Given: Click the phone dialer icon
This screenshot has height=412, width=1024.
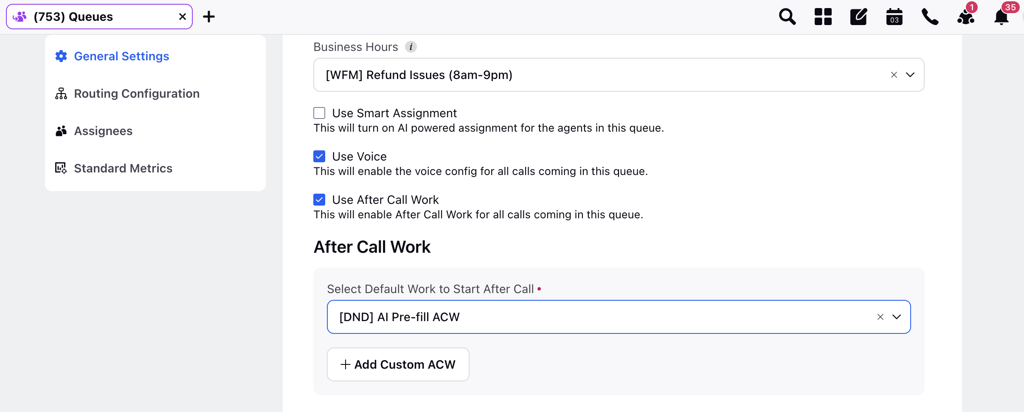Looking at the screenshot, I should click(930, 17).
